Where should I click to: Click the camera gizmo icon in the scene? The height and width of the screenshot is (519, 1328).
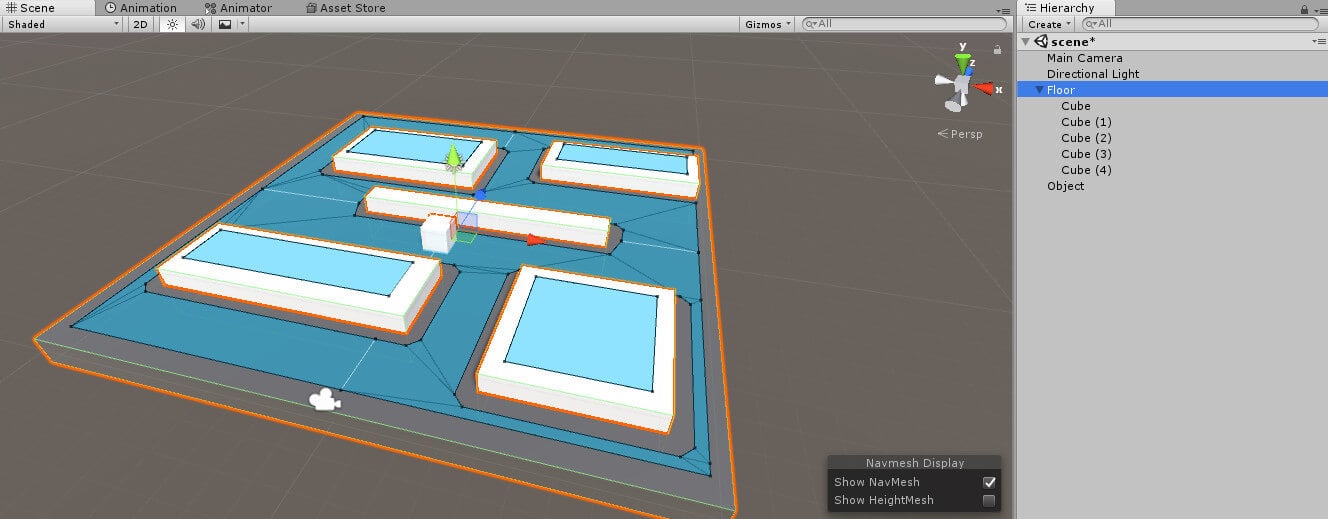tap(323, 400)
